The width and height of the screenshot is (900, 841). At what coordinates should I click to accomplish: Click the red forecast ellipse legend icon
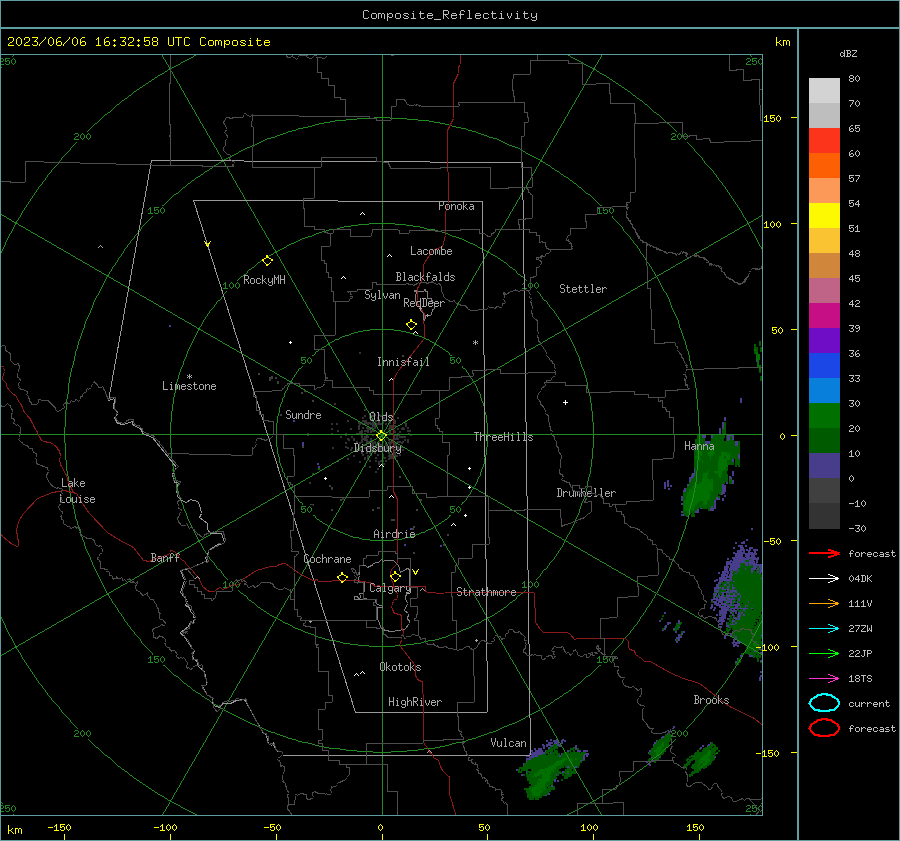[x=824, y=728]
